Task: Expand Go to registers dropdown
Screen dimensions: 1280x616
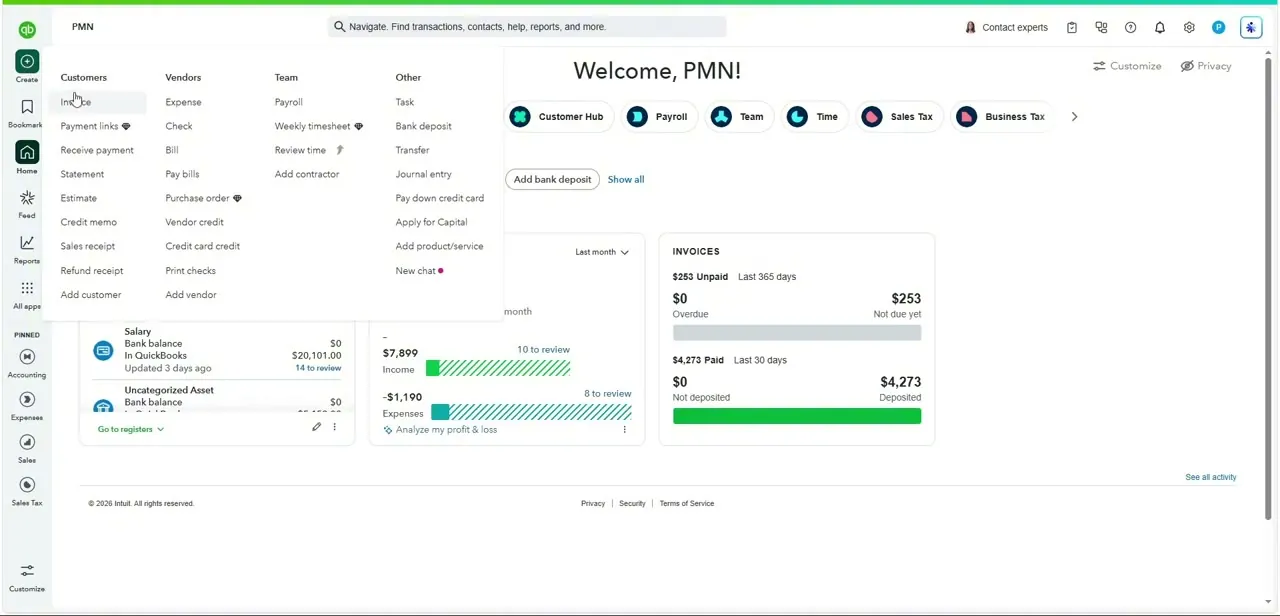Action: (x=131, y=429)
